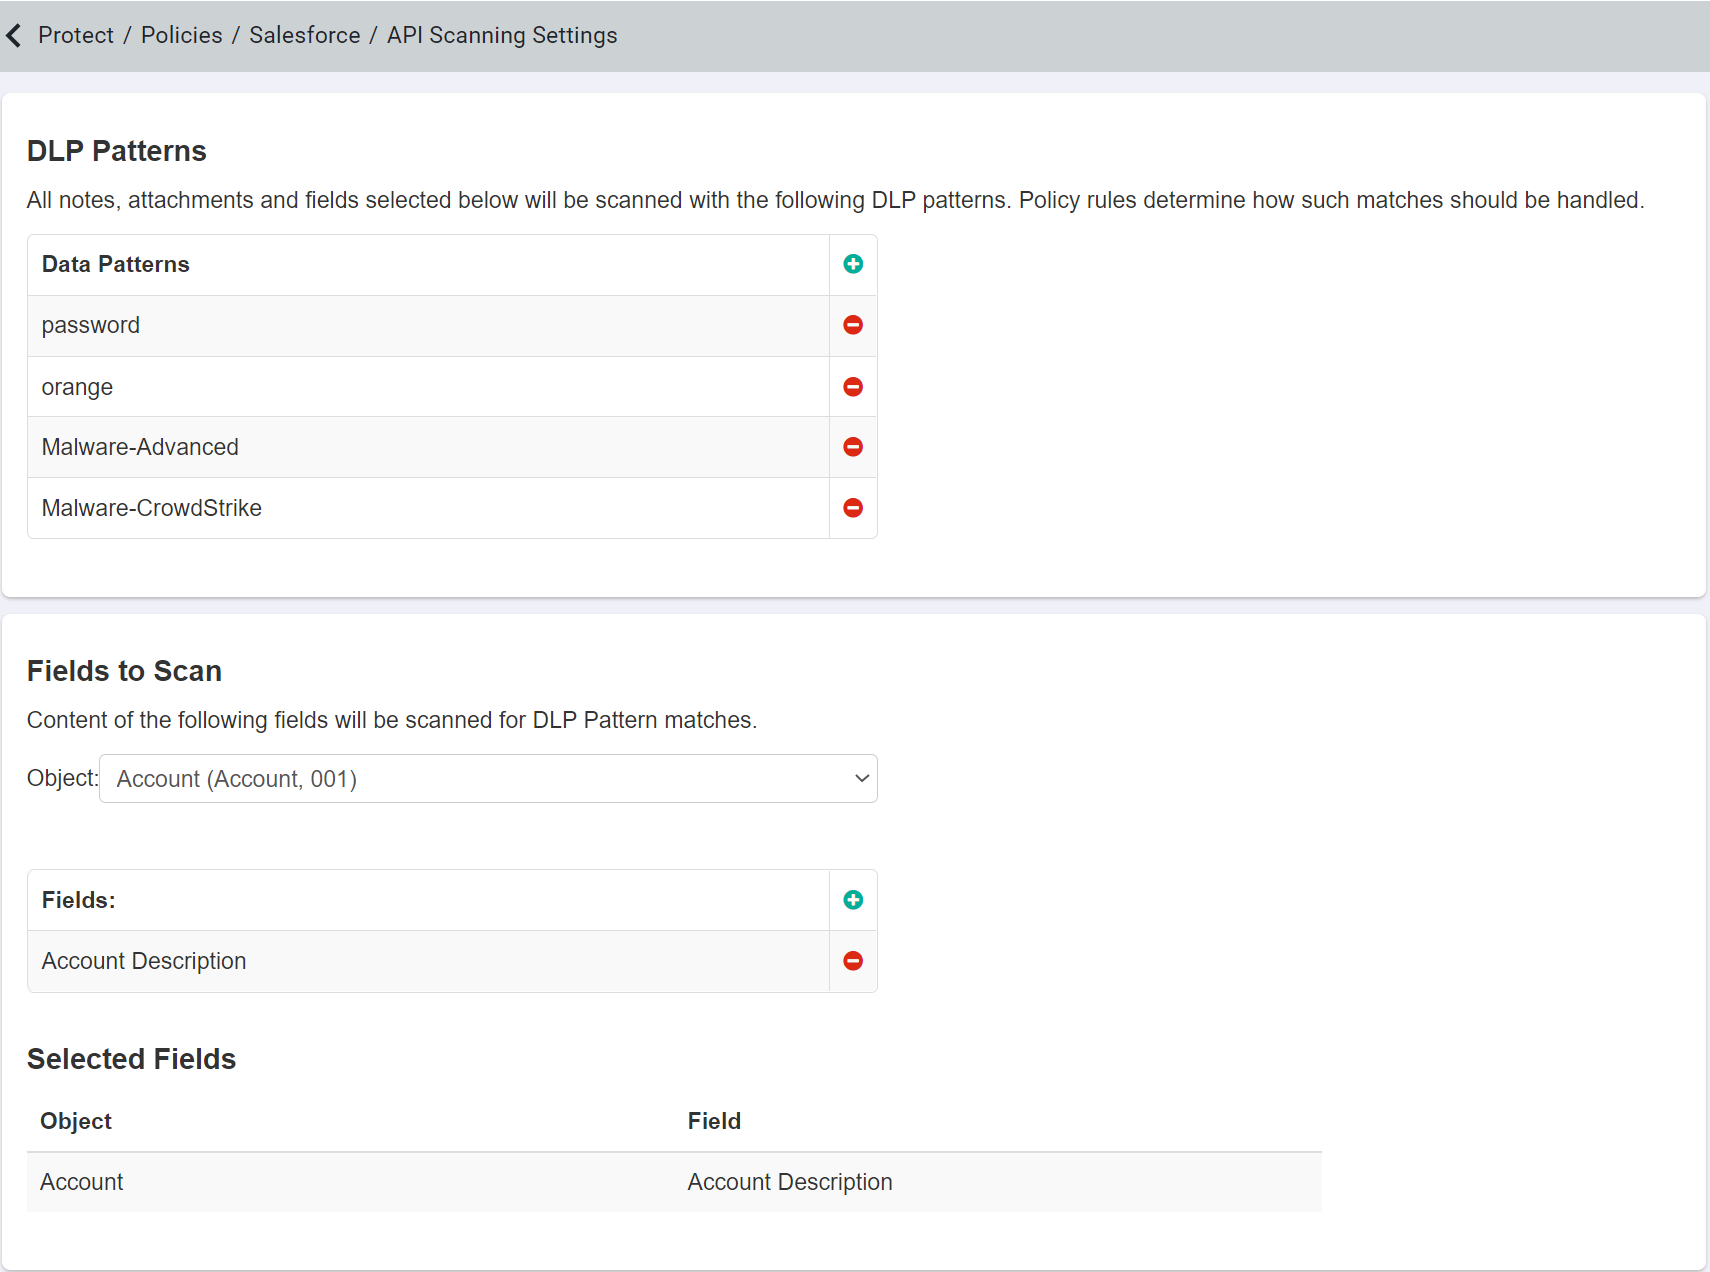Remove the Account Description field
Image resolution: width=1710 pixels, height=1272 pixels.
tap(852, 961)
